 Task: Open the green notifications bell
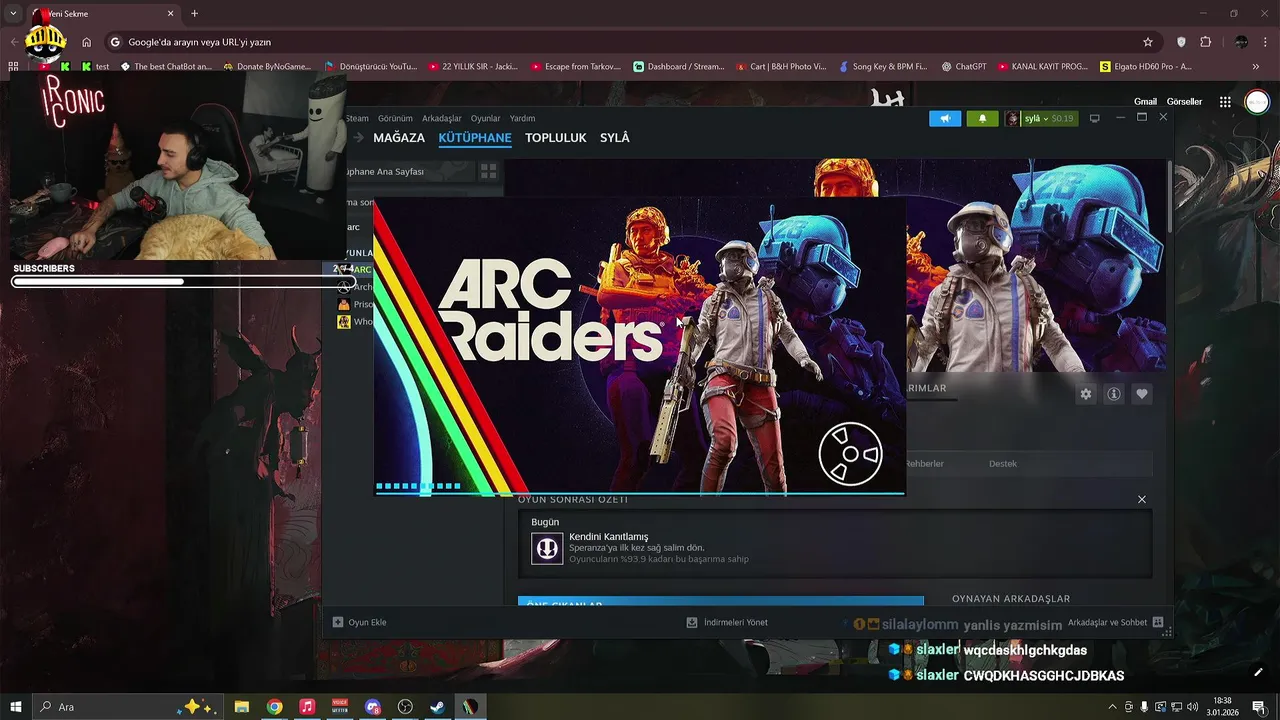982,118
